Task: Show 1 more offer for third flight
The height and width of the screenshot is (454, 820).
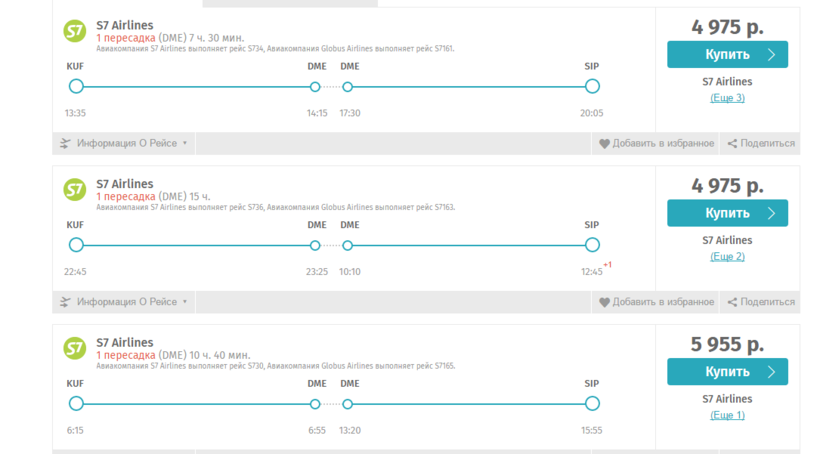Action: pos(727,415)
